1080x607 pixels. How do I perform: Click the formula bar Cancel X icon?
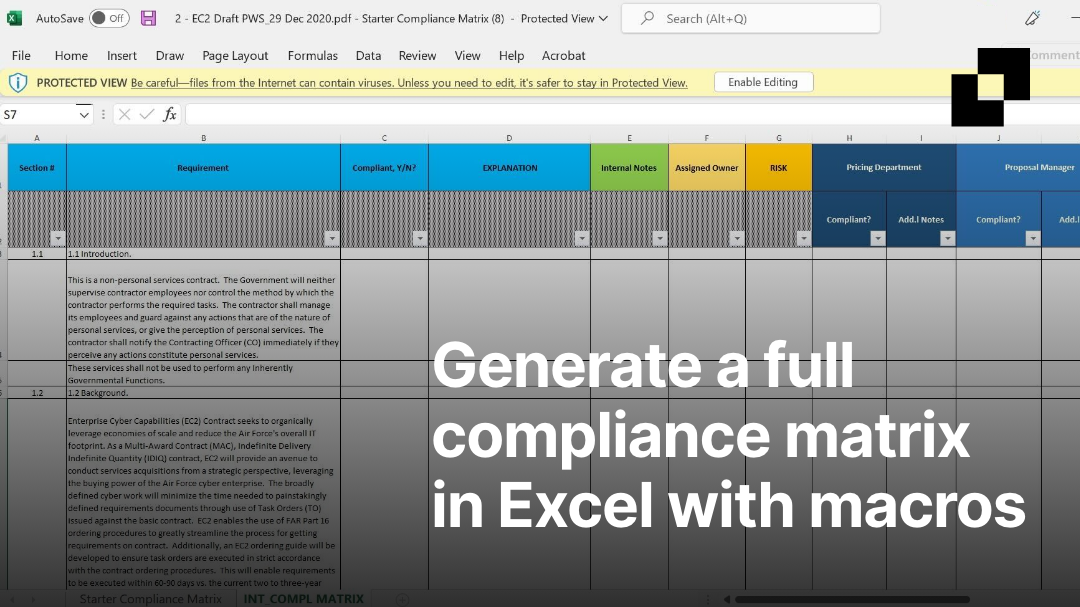(125, 115)
